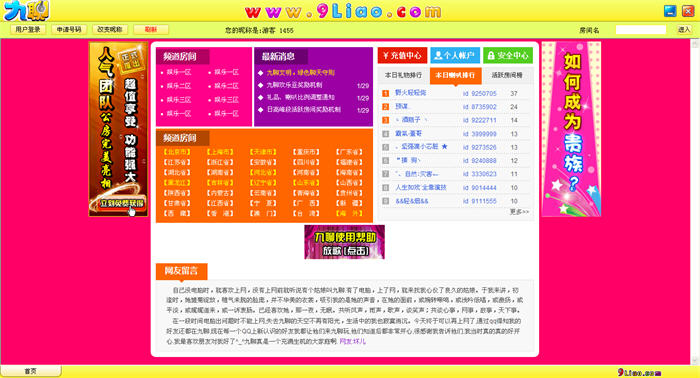The height and width of the screenshot is (378, 700).
Task: Switch to the 本日喇叭排行 tab
Action: tap(455, 75)
